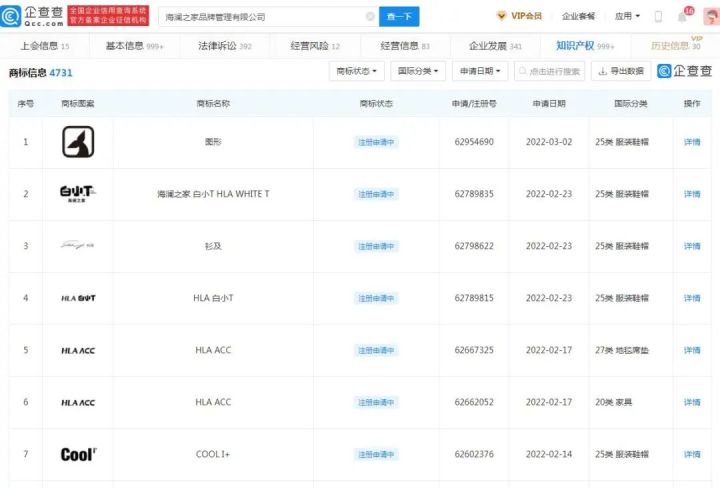Expand the 应用 dropdown in header
The width and height of the screenshot is (720, 488).
tap(627, 16)
